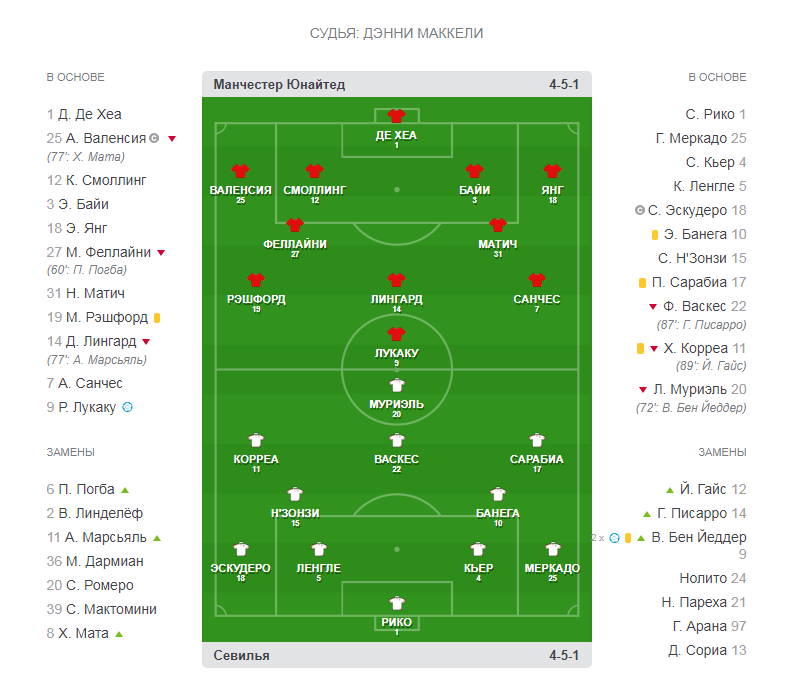The image size is (796, 677).
Task: Click Muriel's white jersey icon on the pitch
Action: [x=396, y=385]
